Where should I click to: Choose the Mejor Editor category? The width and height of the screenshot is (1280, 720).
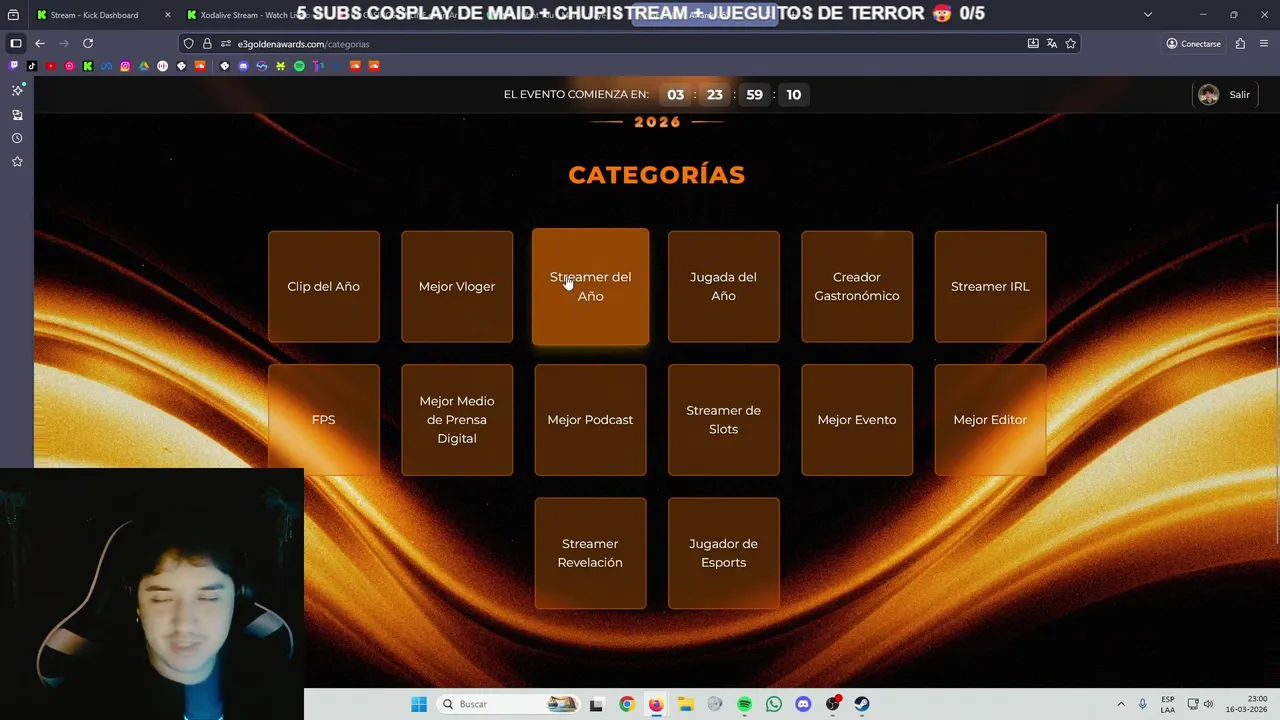tap(990, 420)
